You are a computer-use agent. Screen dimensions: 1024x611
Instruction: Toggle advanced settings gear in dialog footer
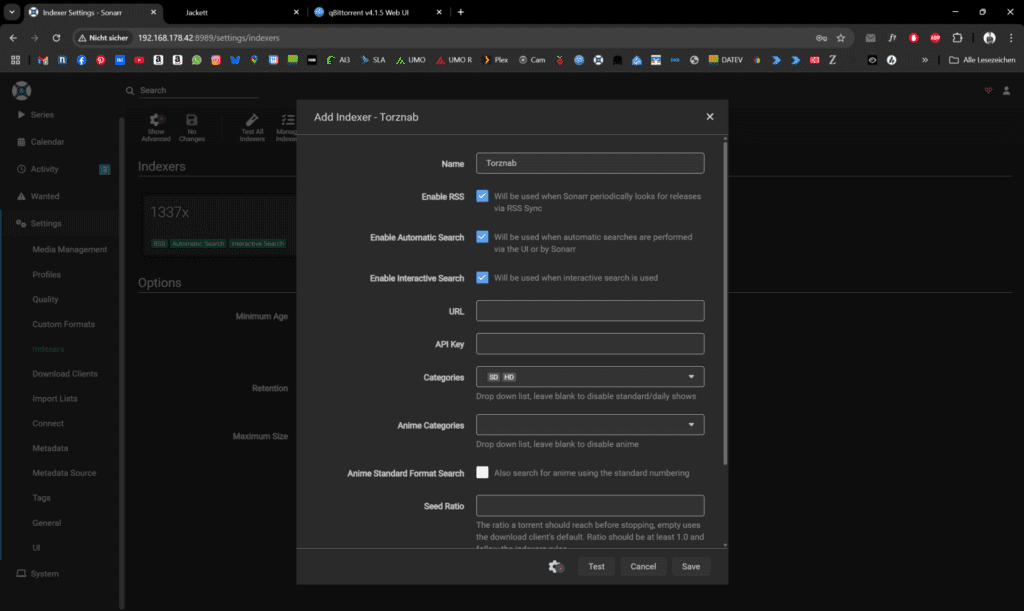click(556, 567)
